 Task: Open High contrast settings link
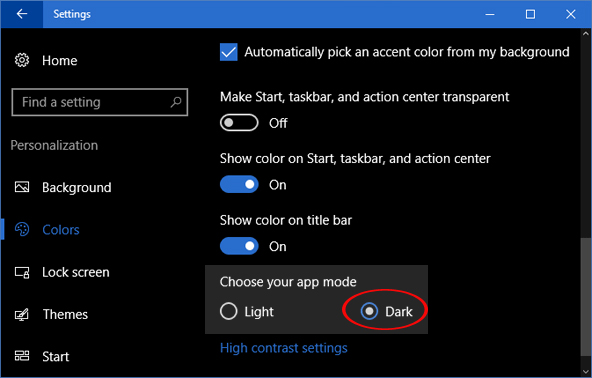click(284, 348)
